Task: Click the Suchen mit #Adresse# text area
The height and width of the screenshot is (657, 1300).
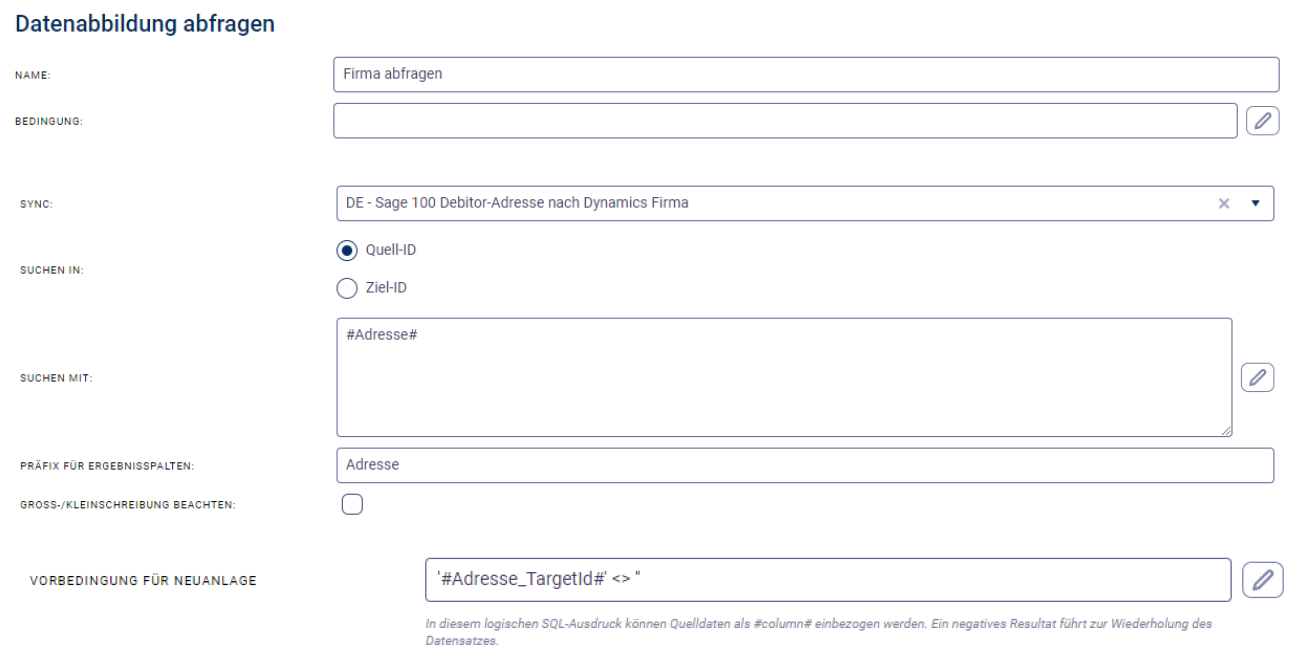Action: point(783,378)
